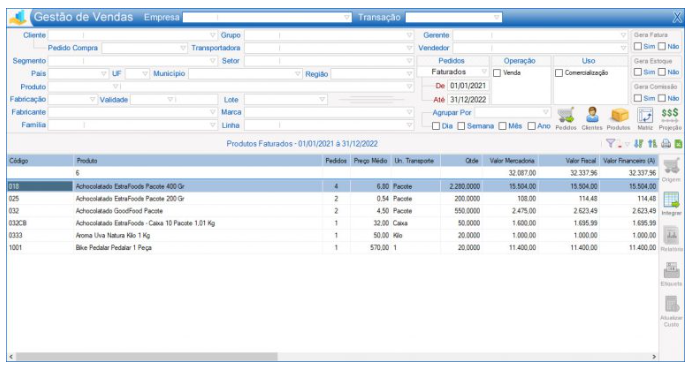Sort by Produto column header

coord(198,160)
